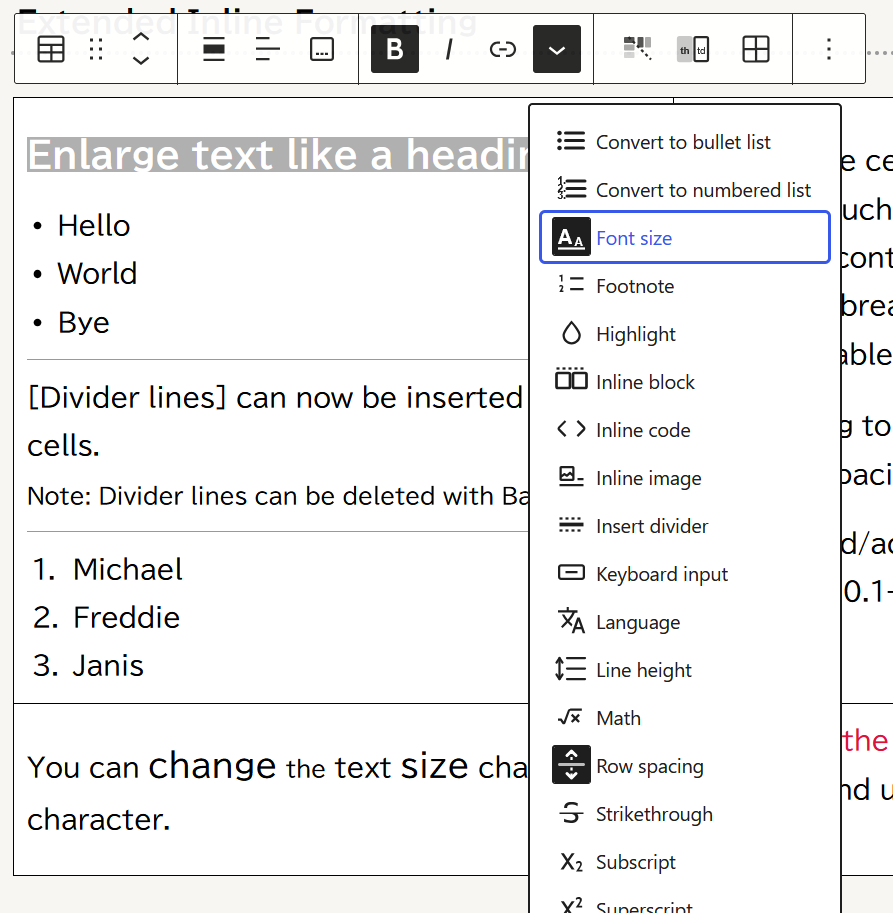The height and width of the screenshot is (913, 893).
Task: Select Language option in menu
Action: point(685,622)
